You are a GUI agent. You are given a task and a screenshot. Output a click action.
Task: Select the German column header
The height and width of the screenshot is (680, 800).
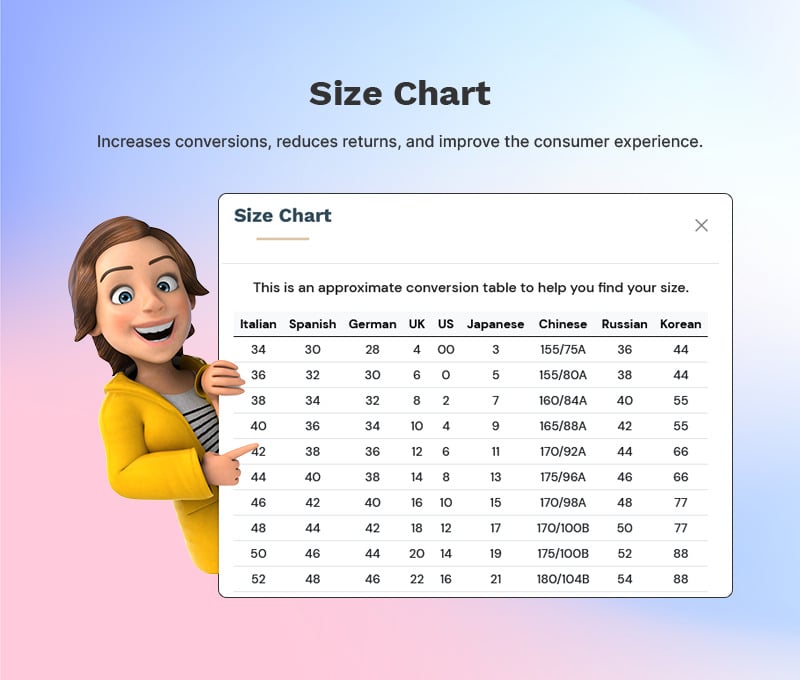372,324
